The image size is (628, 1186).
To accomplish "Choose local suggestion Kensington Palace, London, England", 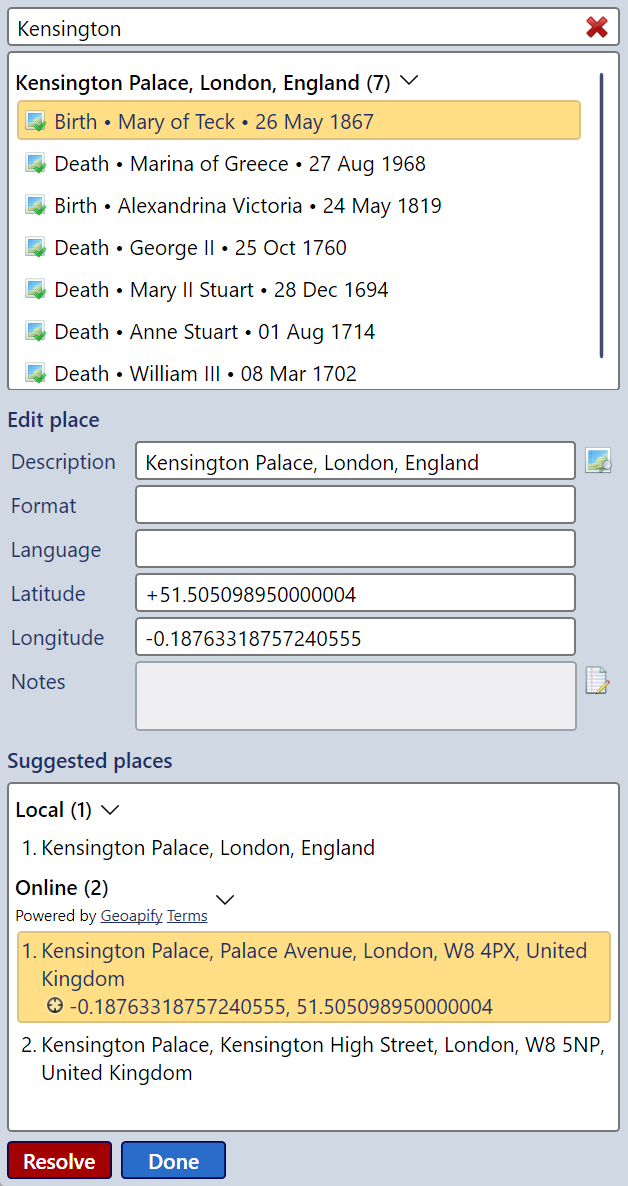I will (208, 848).
